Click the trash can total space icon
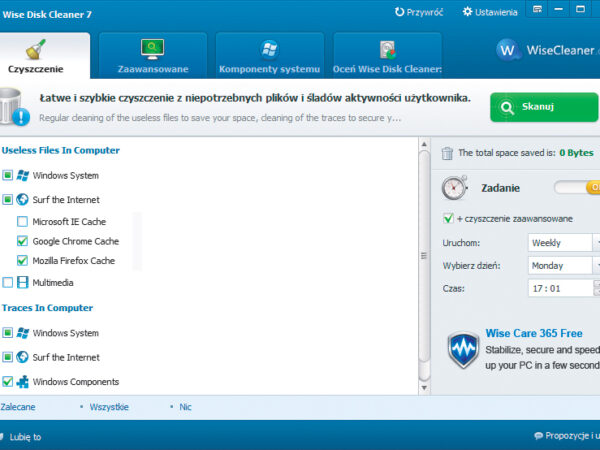This screenshot has width=600, height=450. 448,153
